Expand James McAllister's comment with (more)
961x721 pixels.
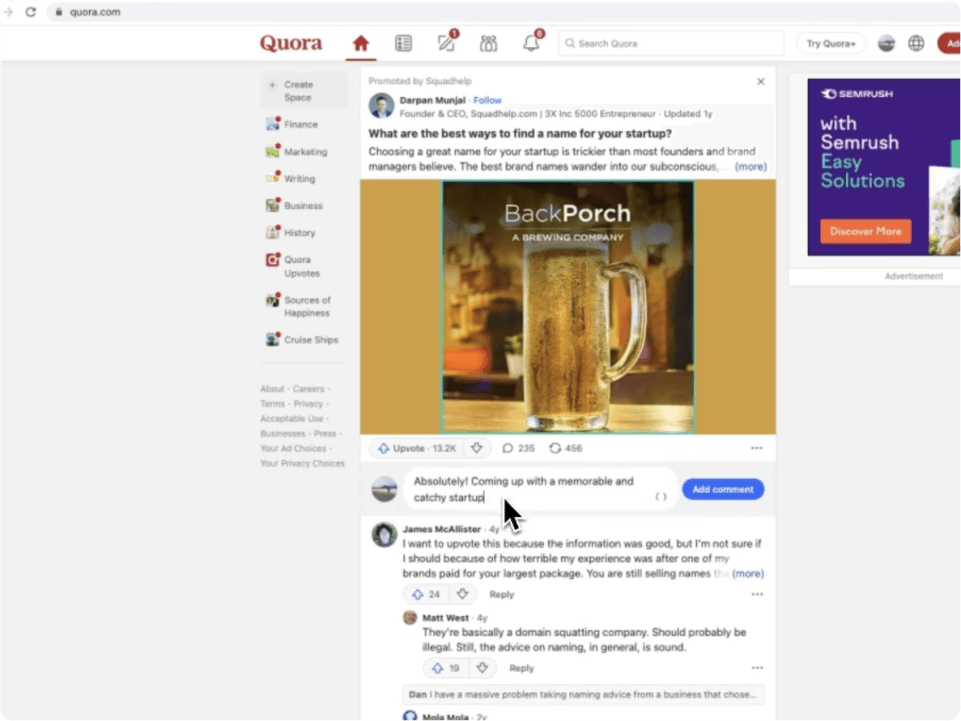coord(747,574)
